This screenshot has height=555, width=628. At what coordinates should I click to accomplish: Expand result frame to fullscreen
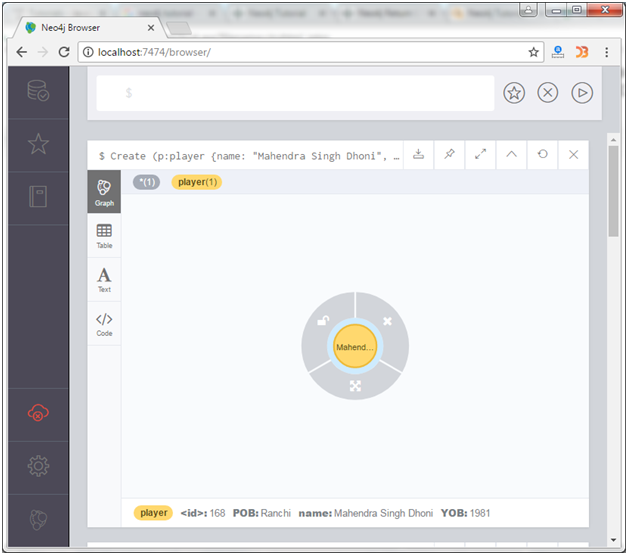pyautogui.click(x=480, y=155)
